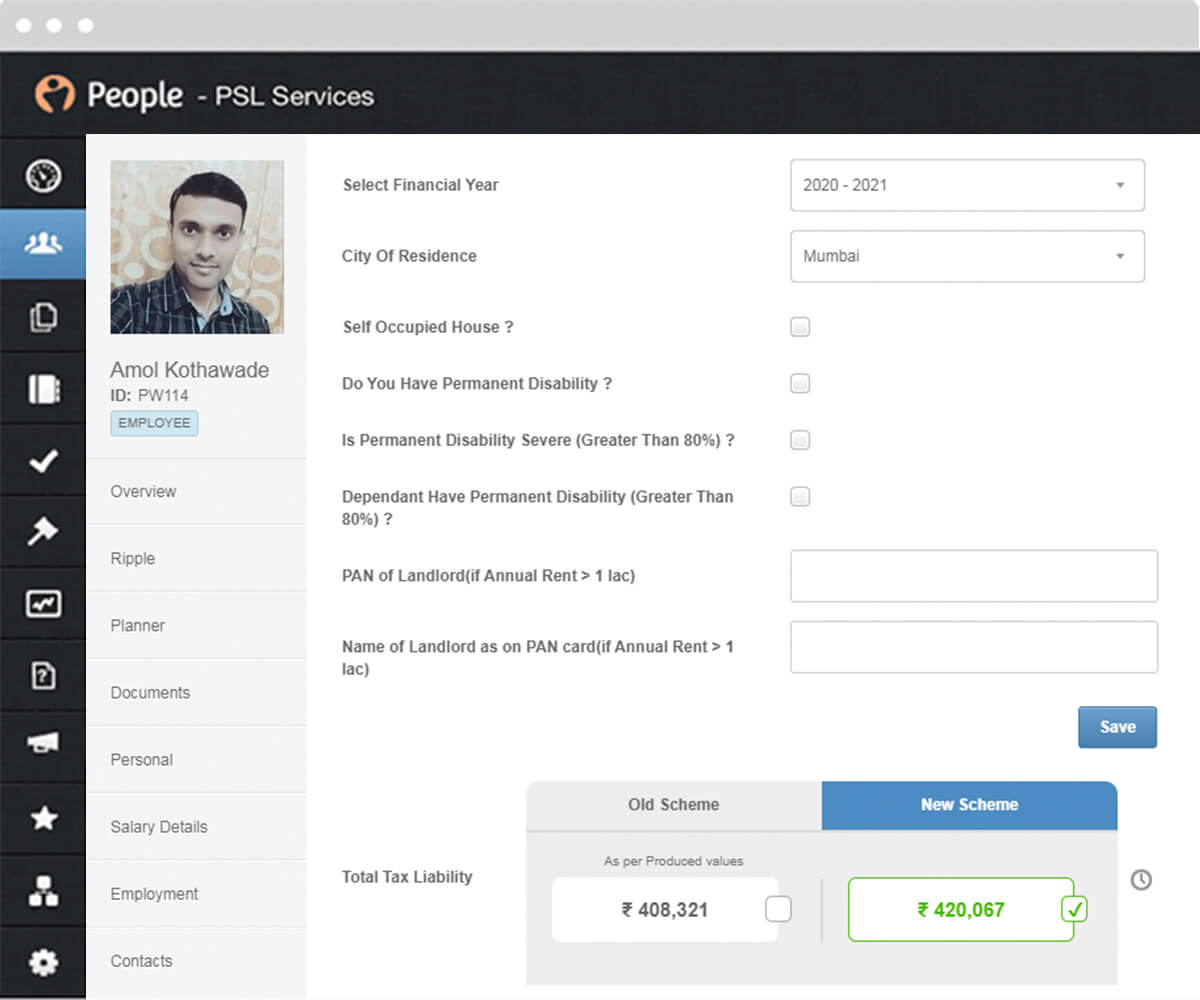The width and height of the screenshot is (1200, 1000).
Task: Open Salary Details in profile menu
Action: click(159, 827)
